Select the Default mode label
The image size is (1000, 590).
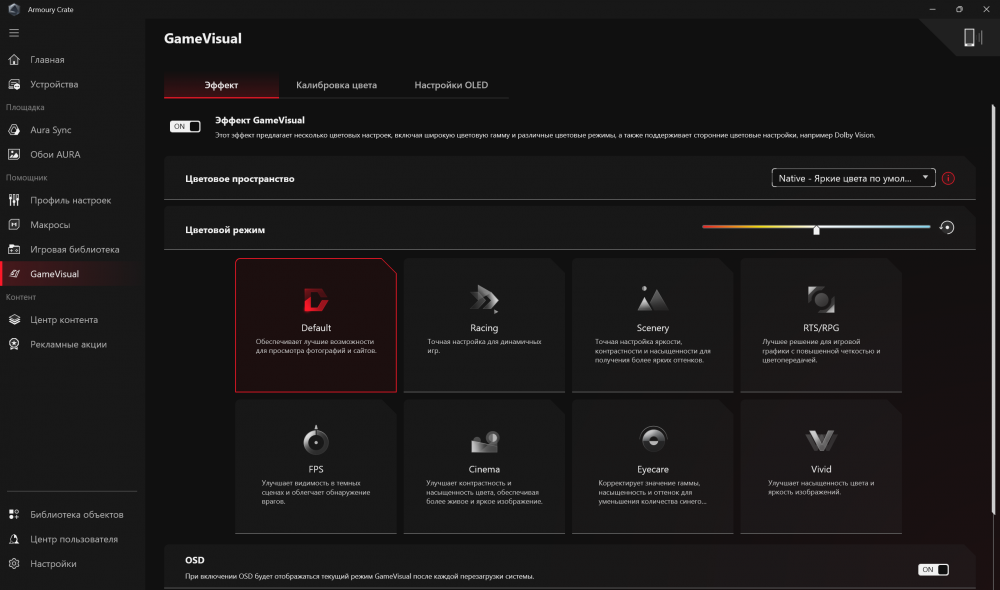(x=316, y=328)
